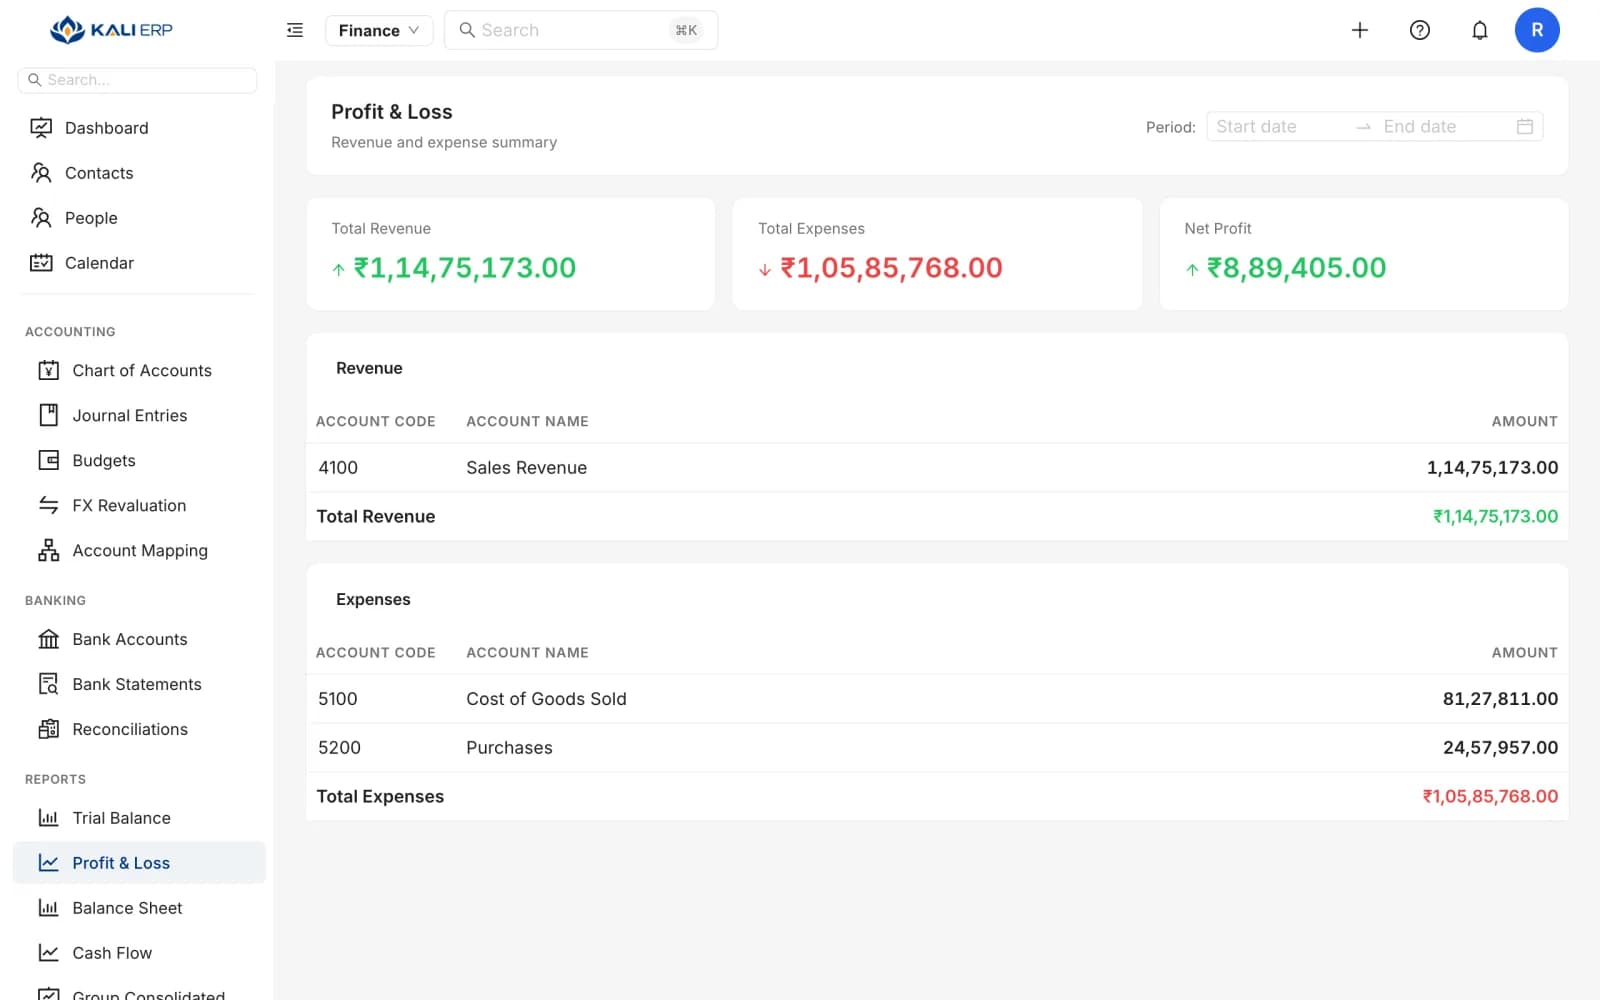Click Revenue table AMOUNT column header
Screen dimensions: 1600x1000
(x=1524, y=422)
